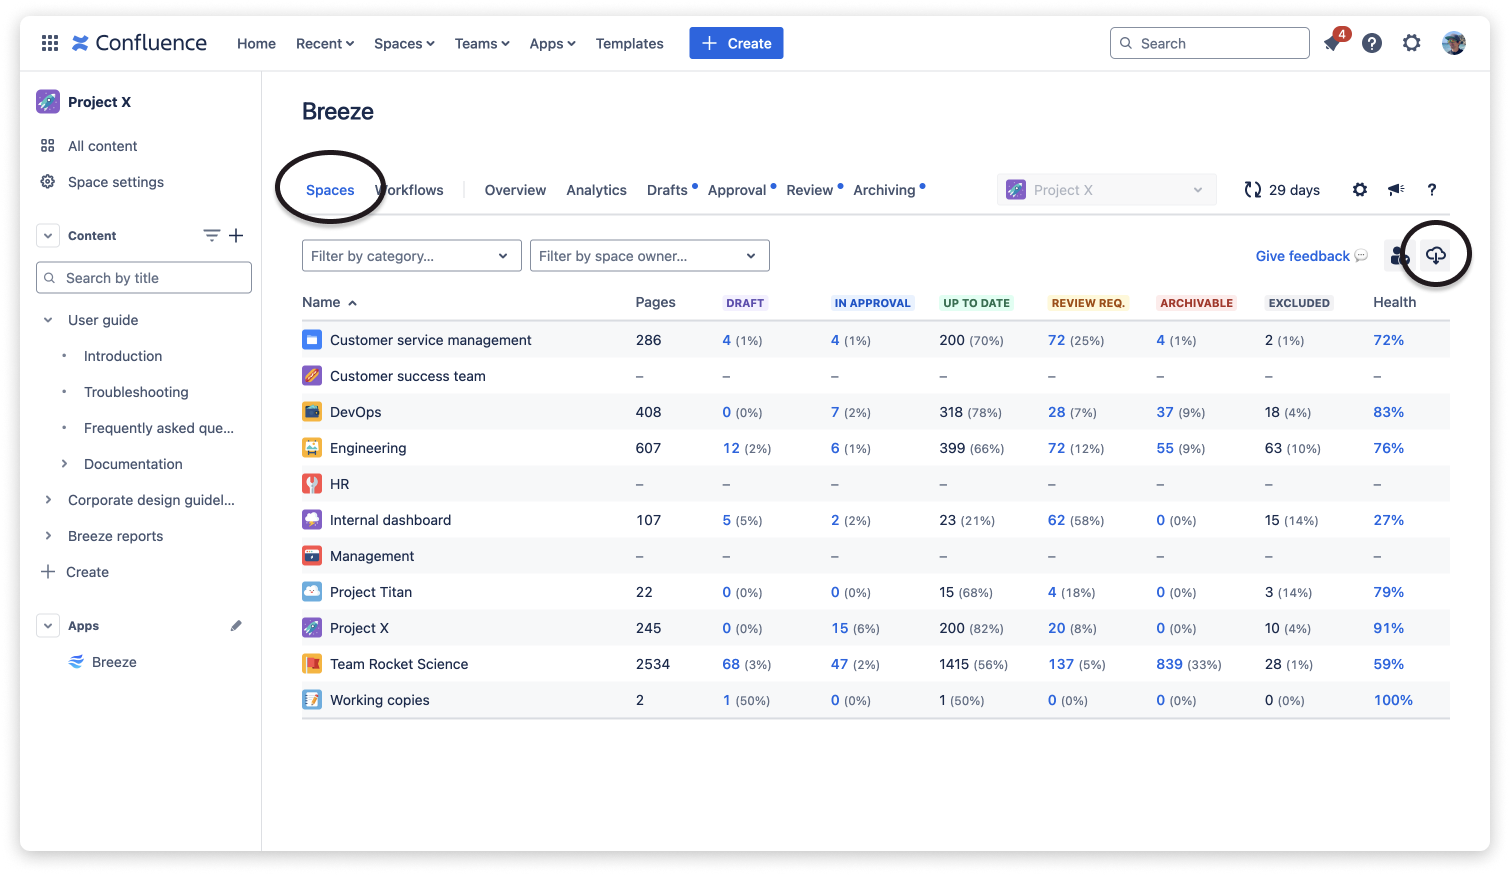Open the Spaces menu in top navigation

[404, 43]
